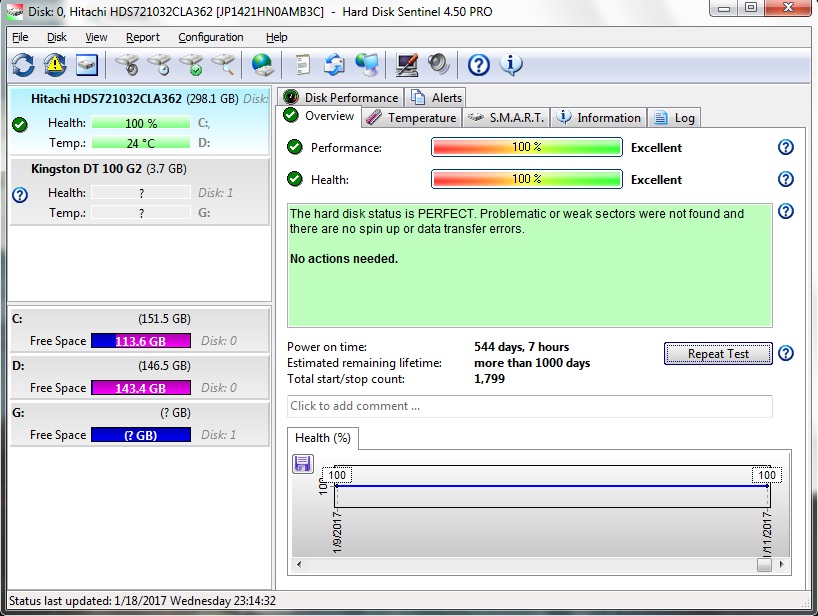Click the Hitachi Temp 24 °C bar
The image size is (818, 616).
click(141, 143)
